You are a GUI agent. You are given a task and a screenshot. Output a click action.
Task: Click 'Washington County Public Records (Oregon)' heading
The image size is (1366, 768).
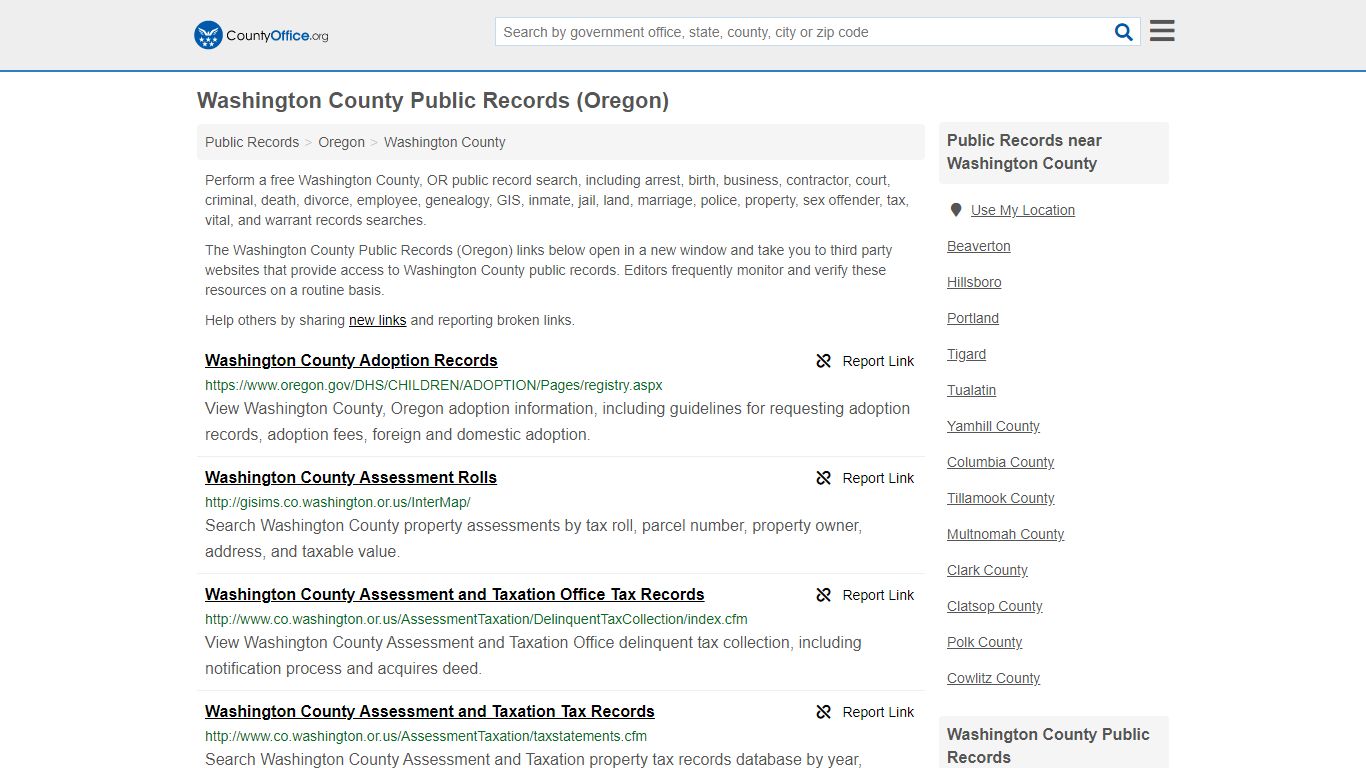coord(433,100)
